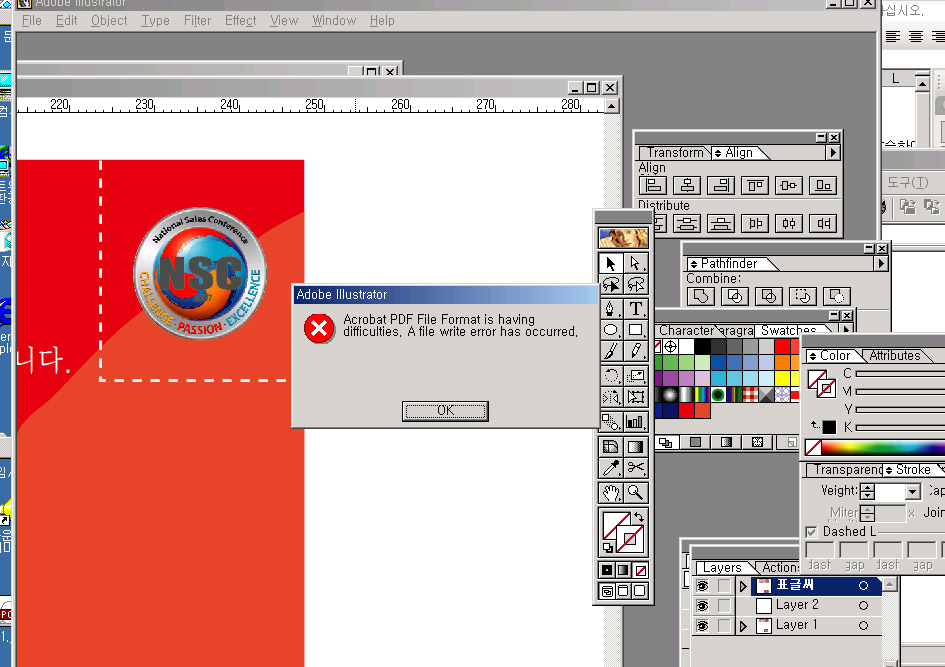Click the CMYK color spectrum bar
This screenshot has width=945, height=667.
(x=882, y=447)
